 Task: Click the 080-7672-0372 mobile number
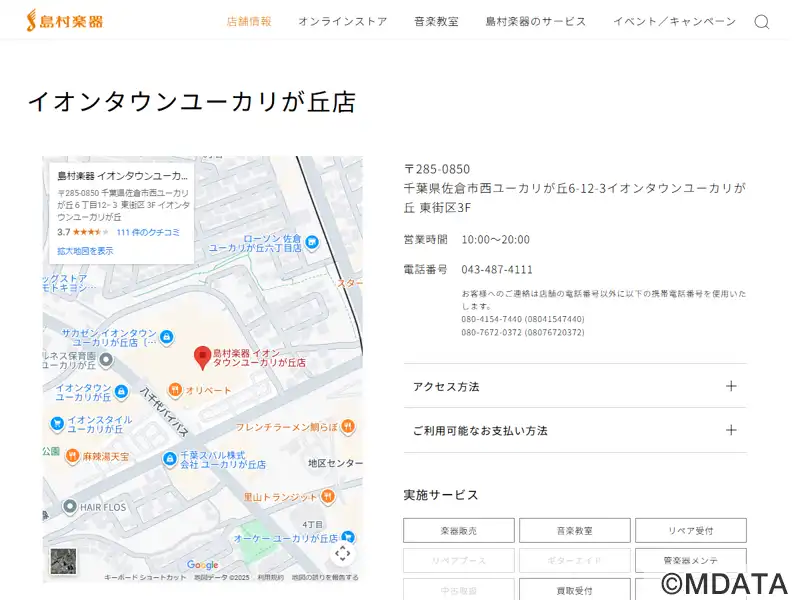[x=523, y=332]
